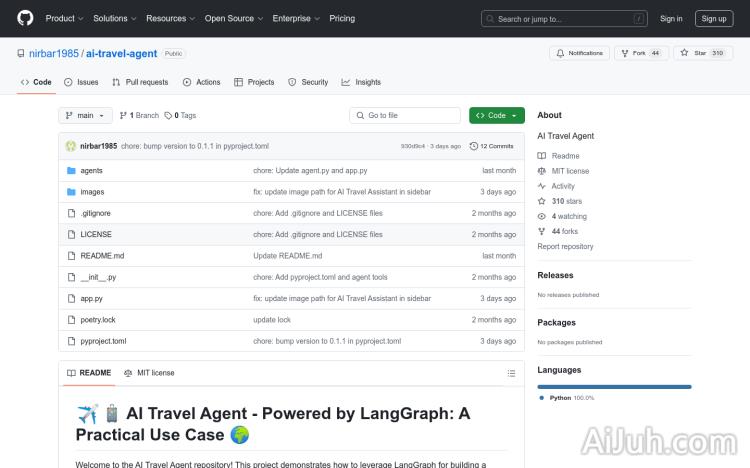Go to the Pricing page

pyautogui.click(x=342, y=18)
